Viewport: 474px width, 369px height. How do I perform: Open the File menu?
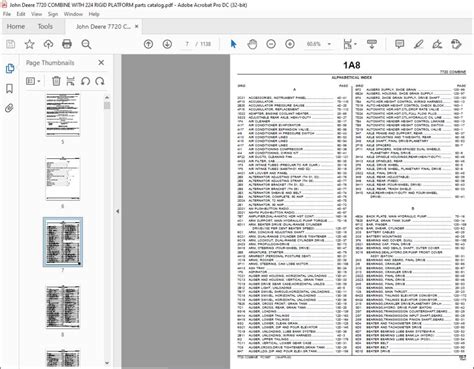tap(7, 14)
